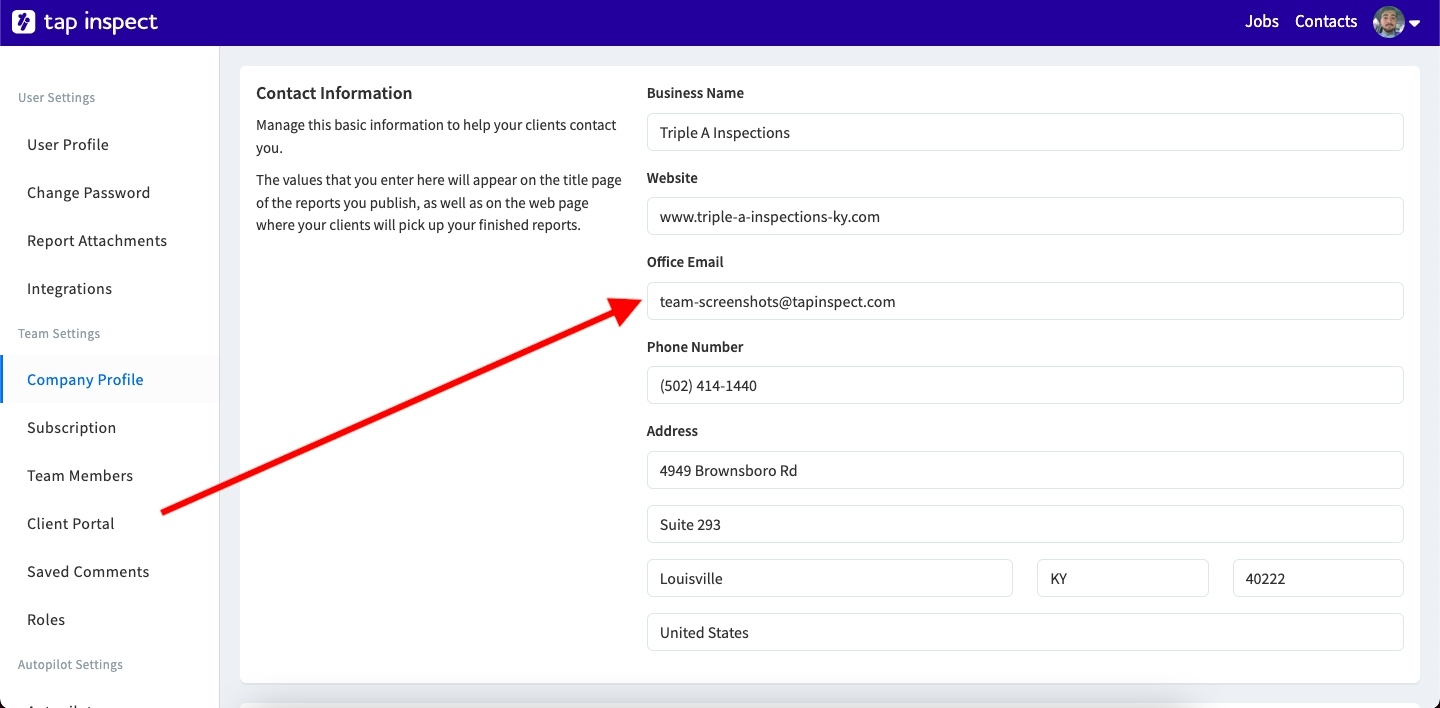Screen dimensions: 1440x708
Task: Go to Client Portal settings
Action: click(71, 524)
